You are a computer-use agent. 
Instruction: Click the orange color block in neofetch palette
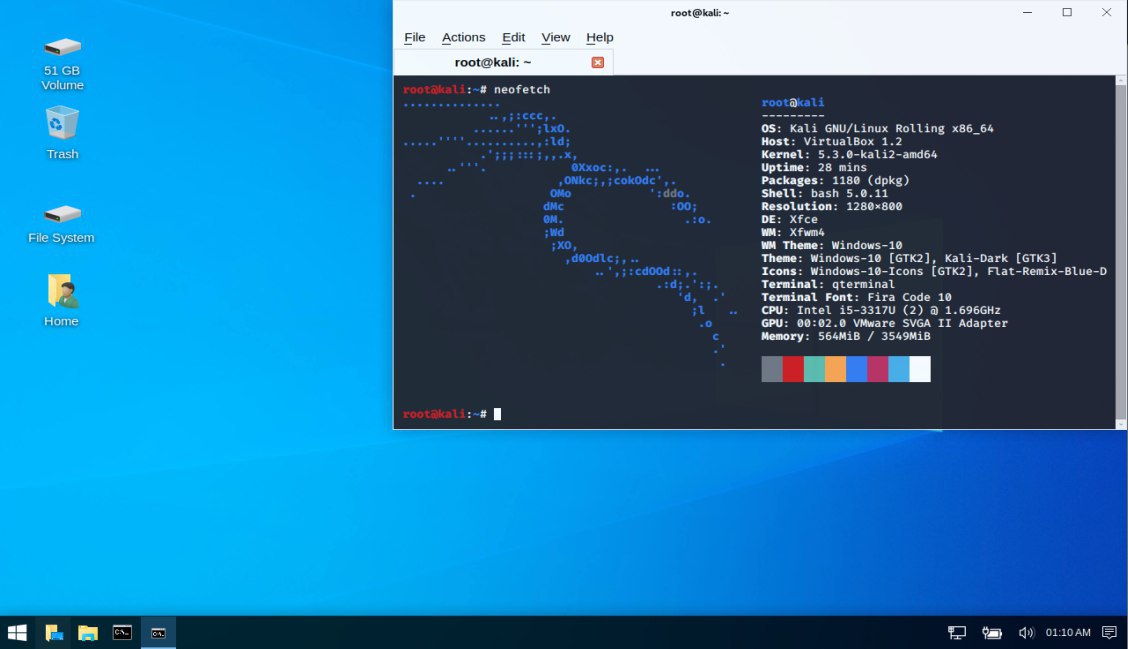point(835,369)
